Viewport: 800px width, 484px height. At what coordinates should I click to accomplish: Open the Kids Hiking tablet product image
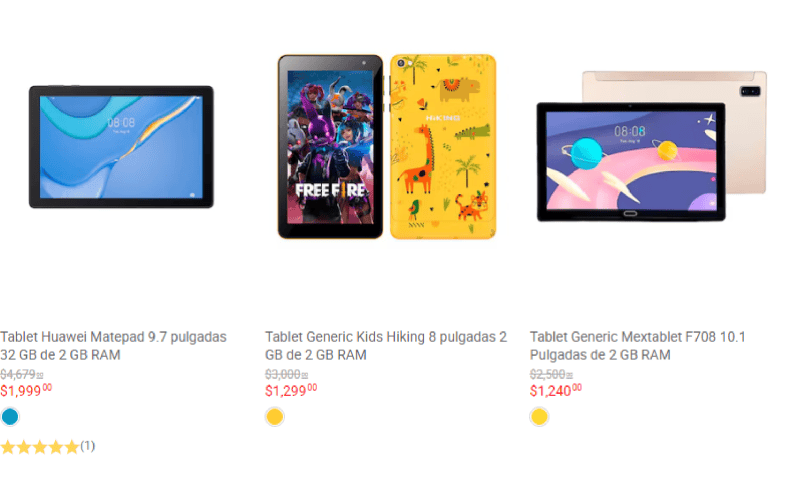pyautogui.click(x=387, y=147)
